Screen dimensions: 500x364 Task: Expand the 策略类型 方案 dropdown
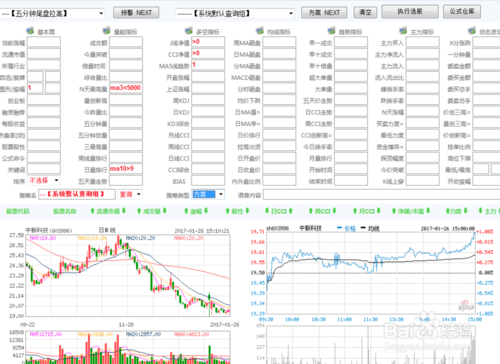coord(221,194)
